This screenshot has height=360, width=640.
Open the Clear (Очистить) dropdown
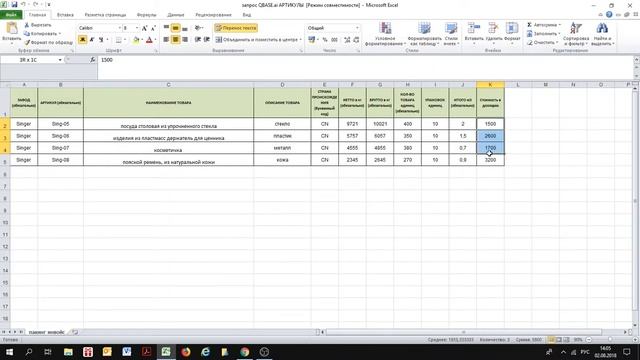pyautogui.click(x=542, y=42)
